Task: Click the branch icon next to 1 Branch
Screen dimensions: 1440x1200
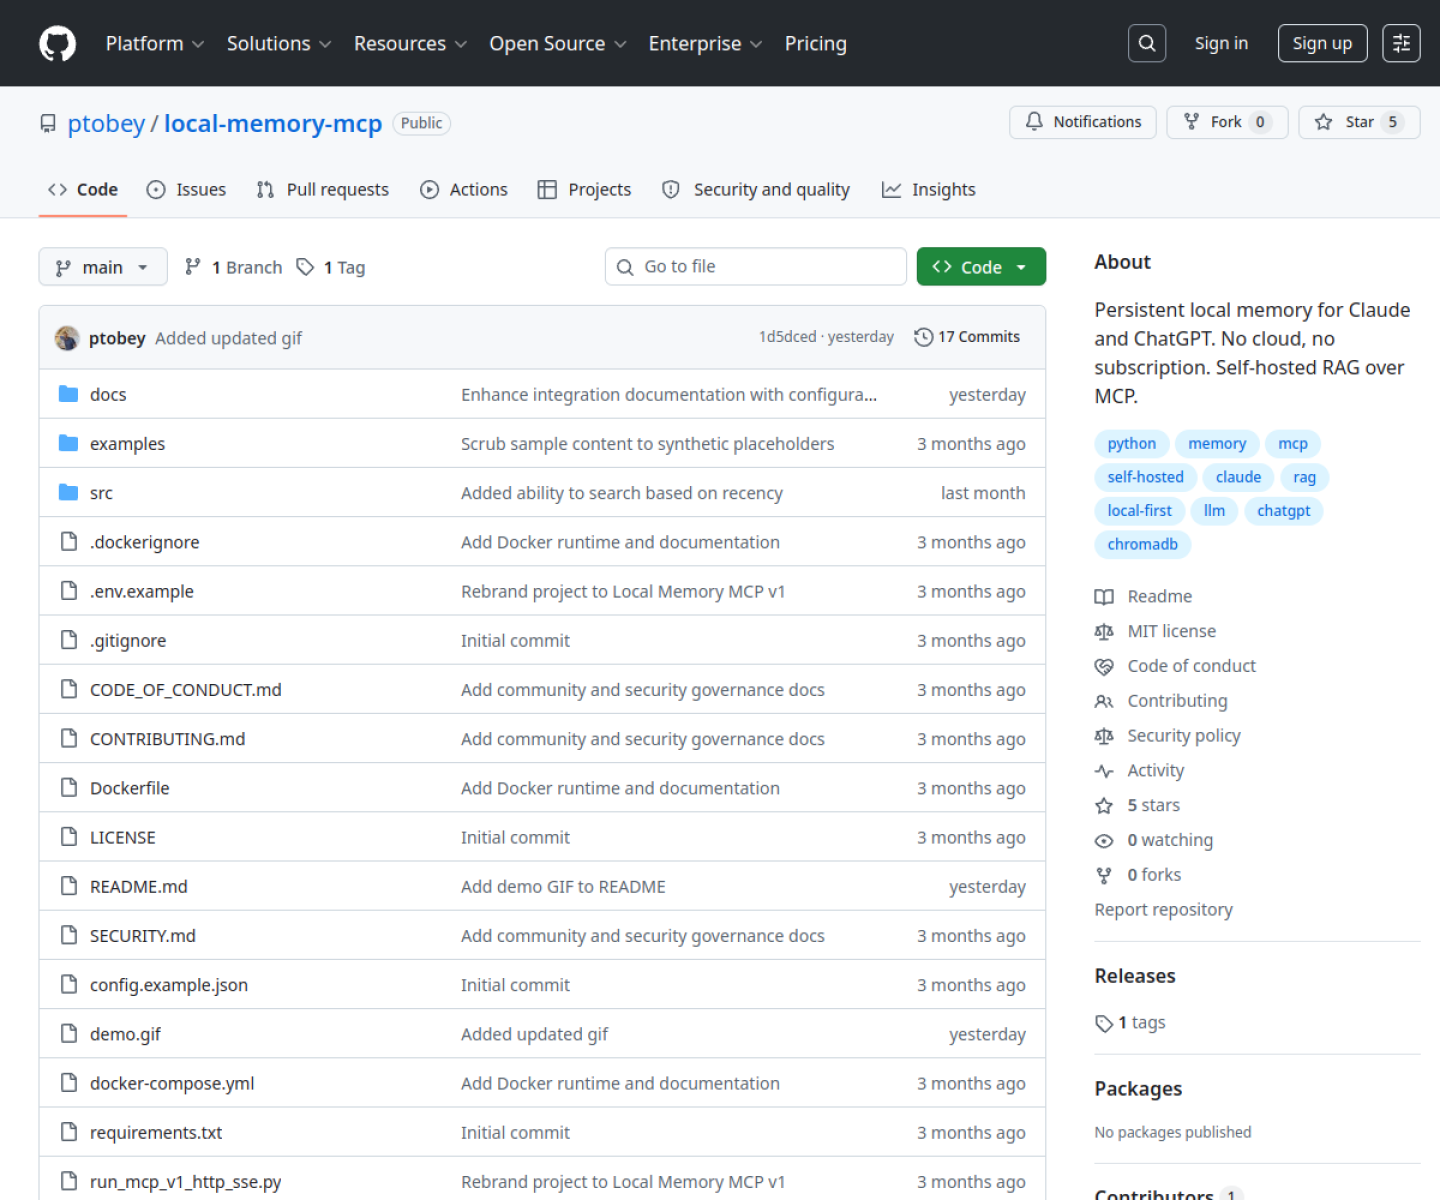Action: click(x=193, y=266)
